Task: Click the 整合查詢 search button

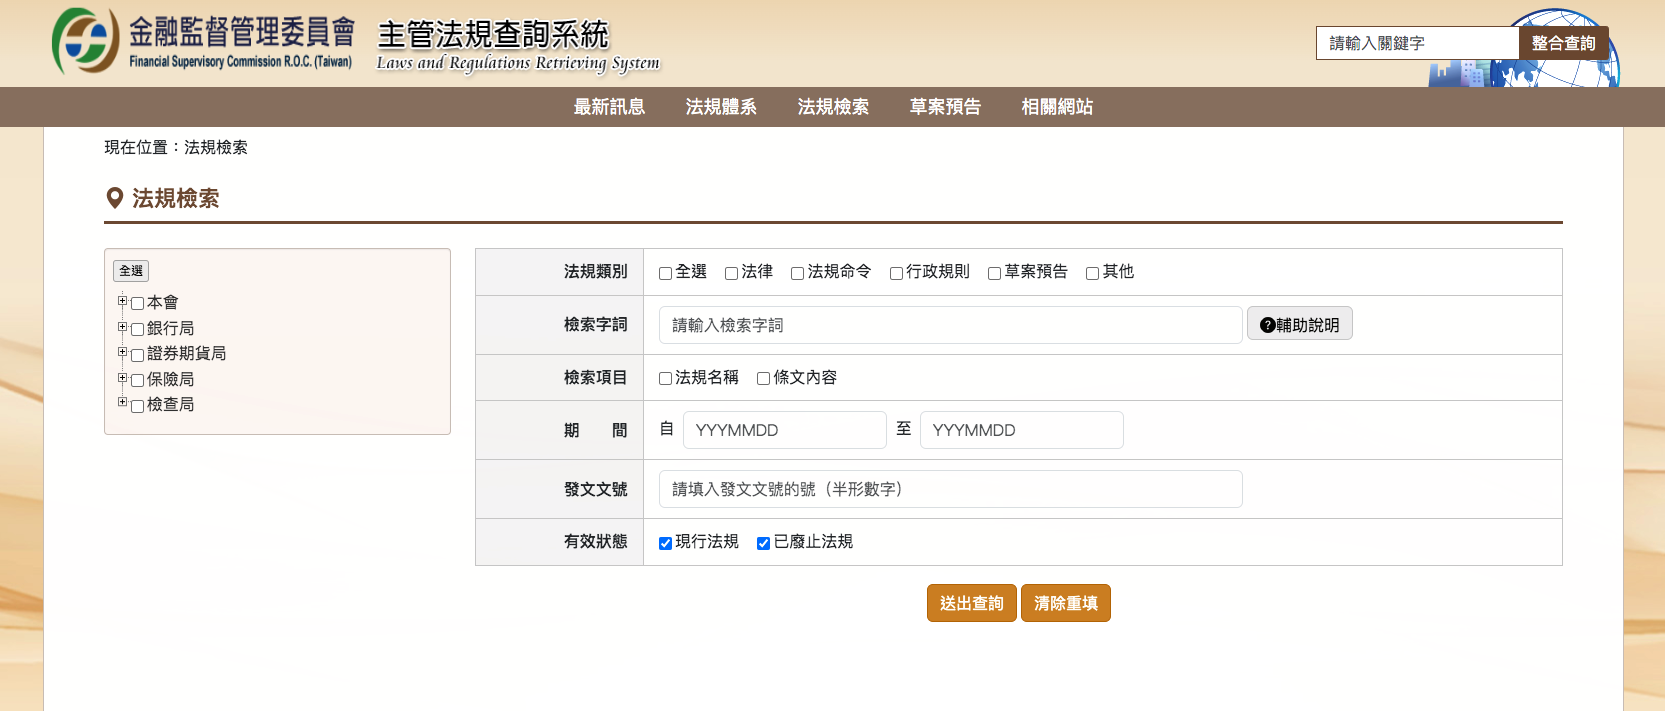Action: (x=1564, y=43)
